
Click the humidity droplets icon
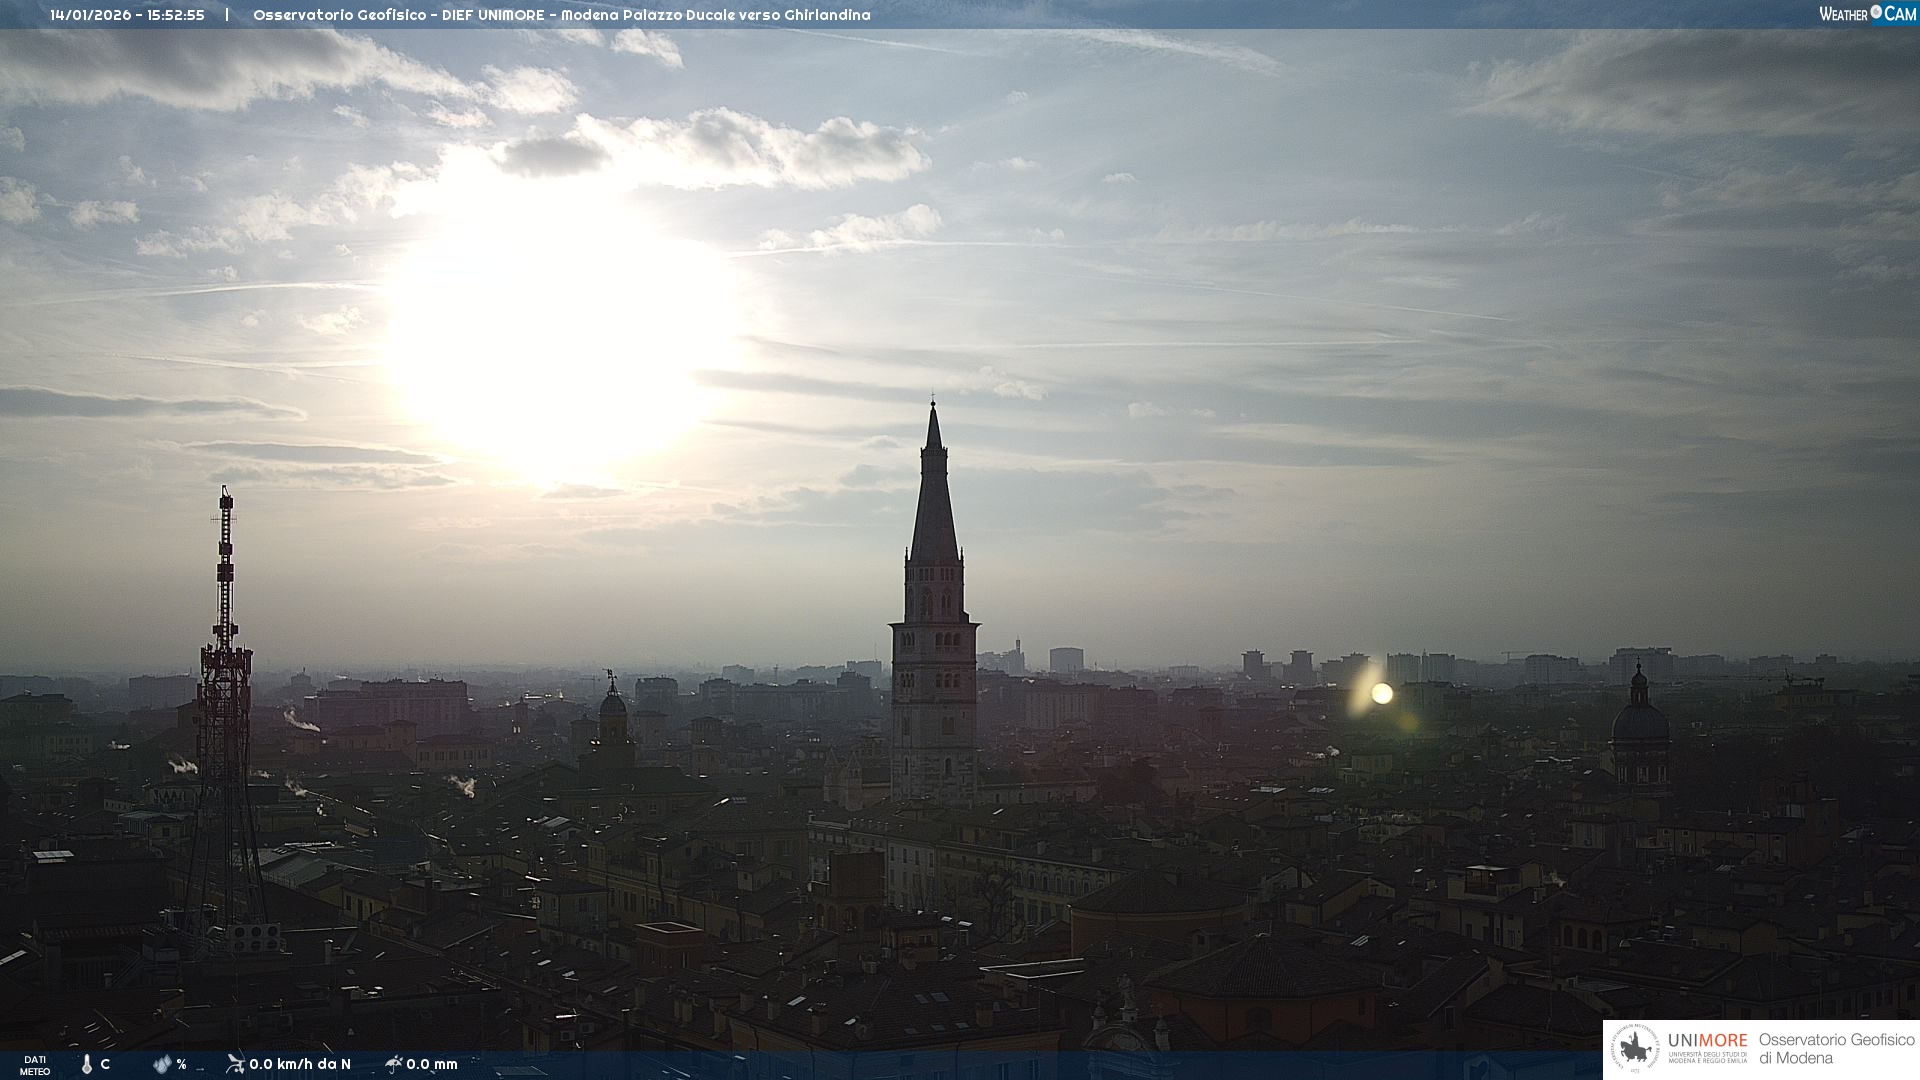pyautogui.click(x=162, y=1064)
